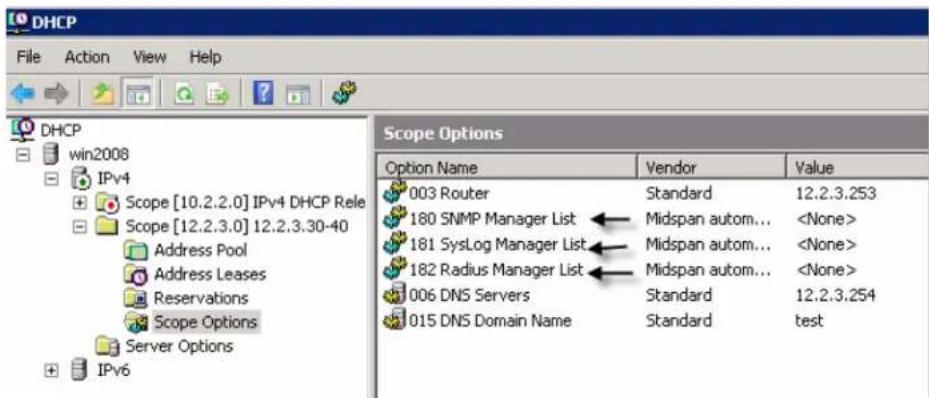Click the 180 SNMP Manager List icon
The image size is (929, 398).
(395, 218)
